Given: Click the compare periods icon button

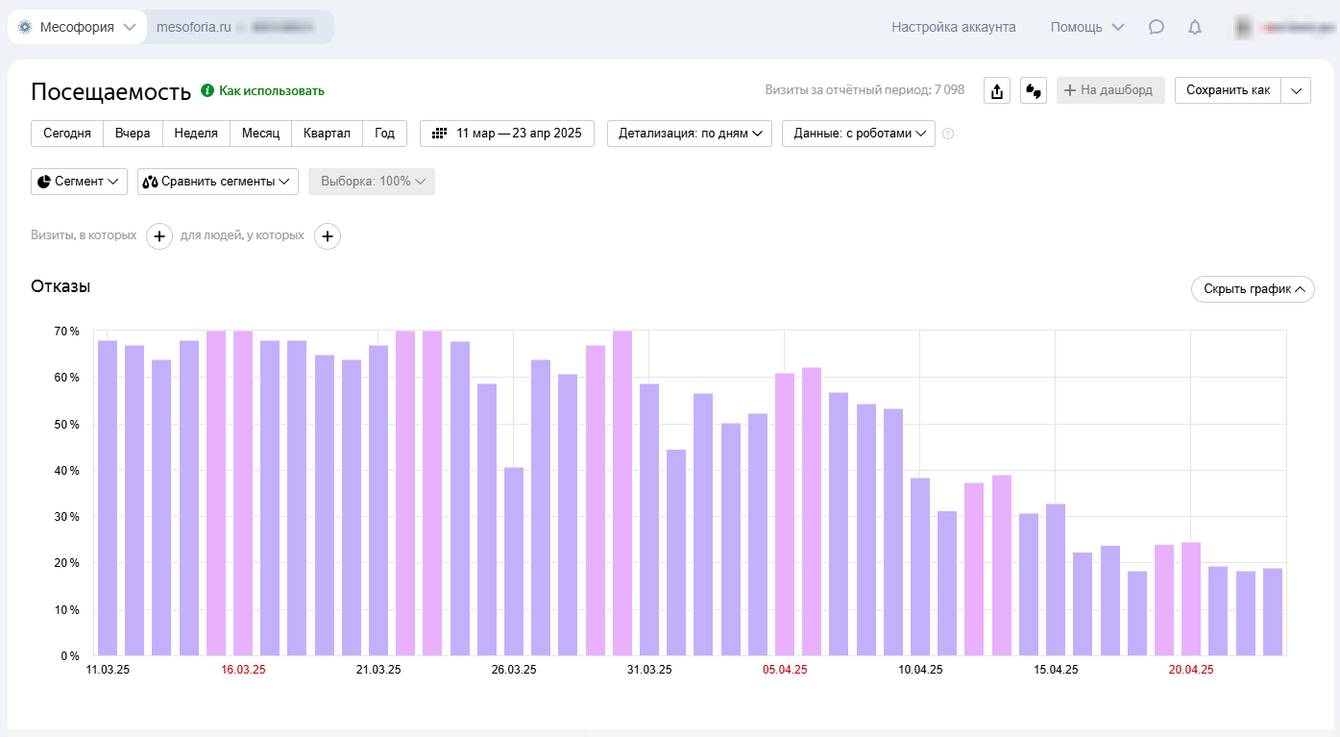Looking at the screenshot, I should pyautogui.click(x=1033, y=90).
